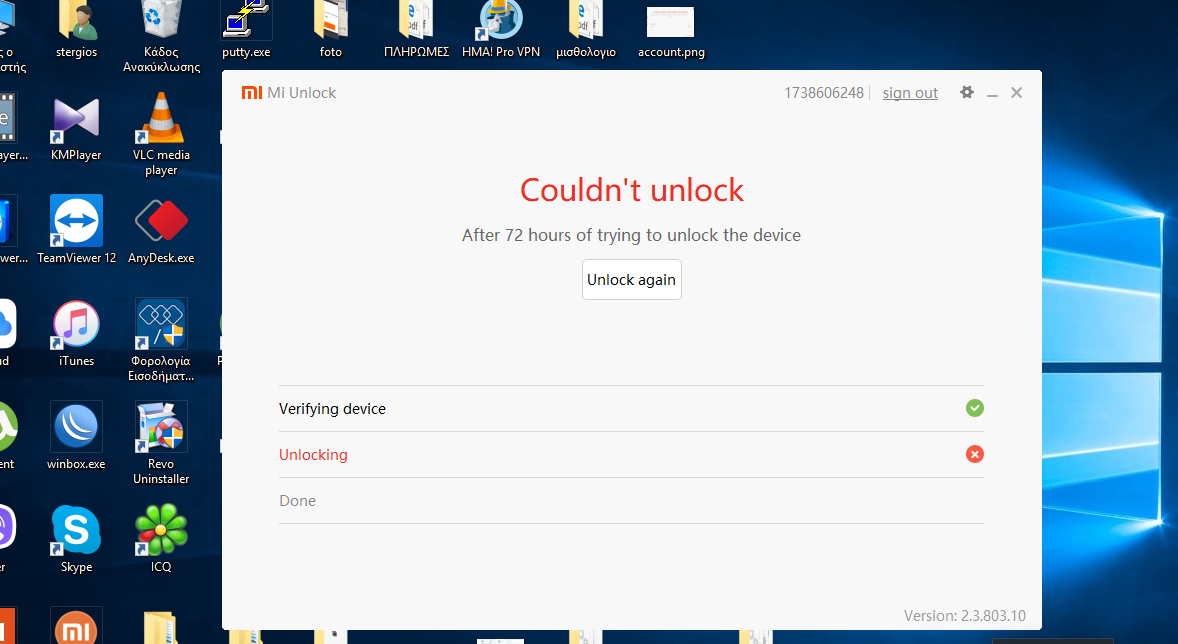The height and width of the screenshot is (644, 1178).
Task: Minimize the Mi Unlock window
Action: click(x=992, y=93)
